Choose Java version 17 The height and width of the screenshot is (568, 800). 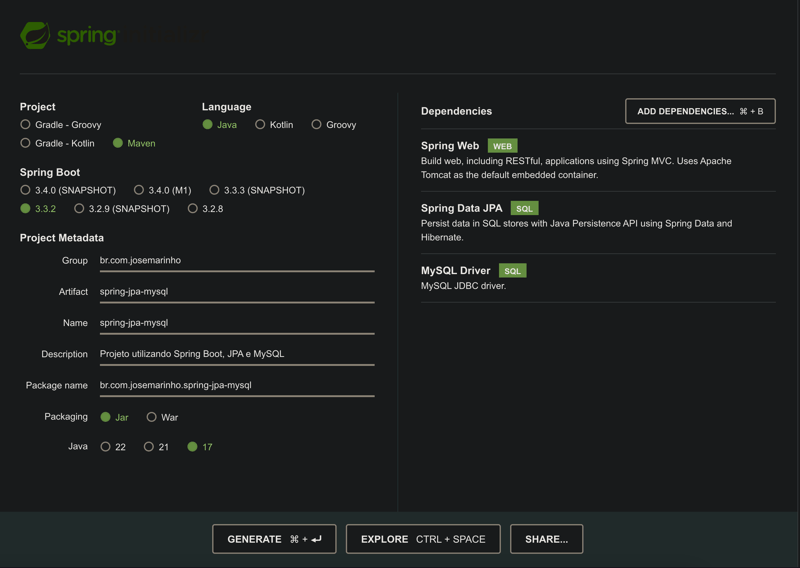point(200,447)
